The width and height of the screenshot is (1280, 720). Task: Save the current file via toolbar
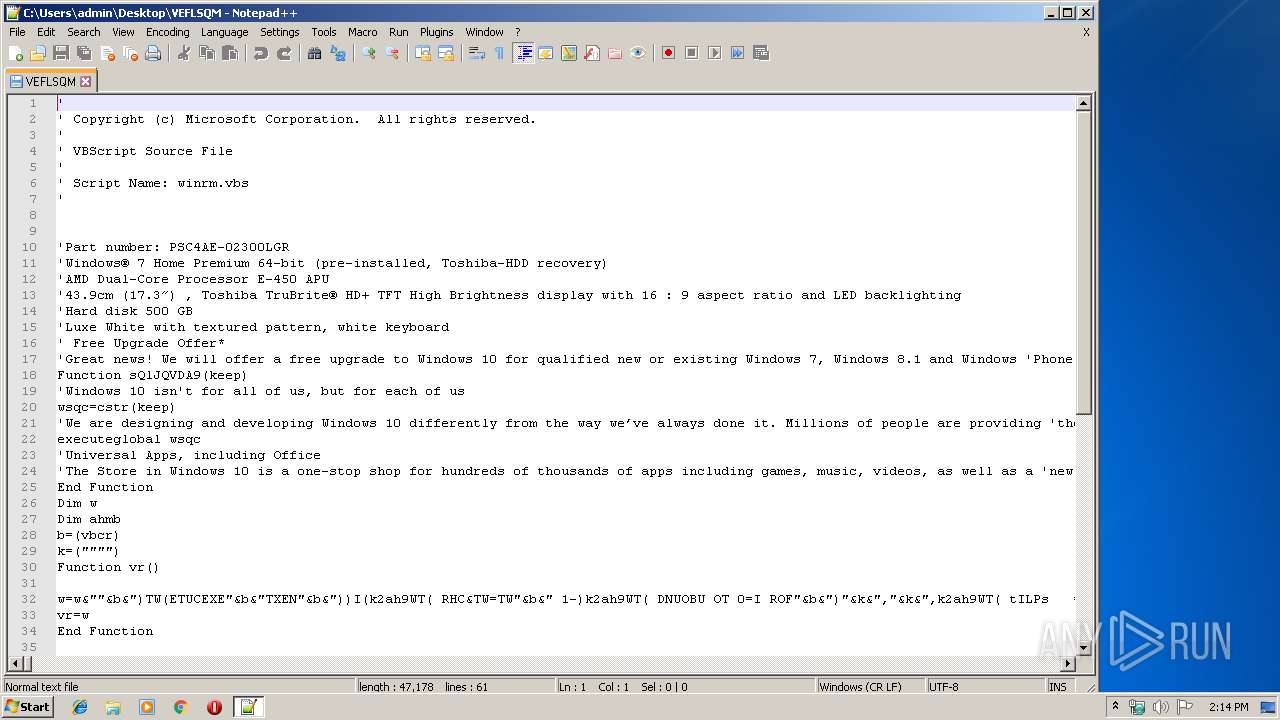point(61,53)
